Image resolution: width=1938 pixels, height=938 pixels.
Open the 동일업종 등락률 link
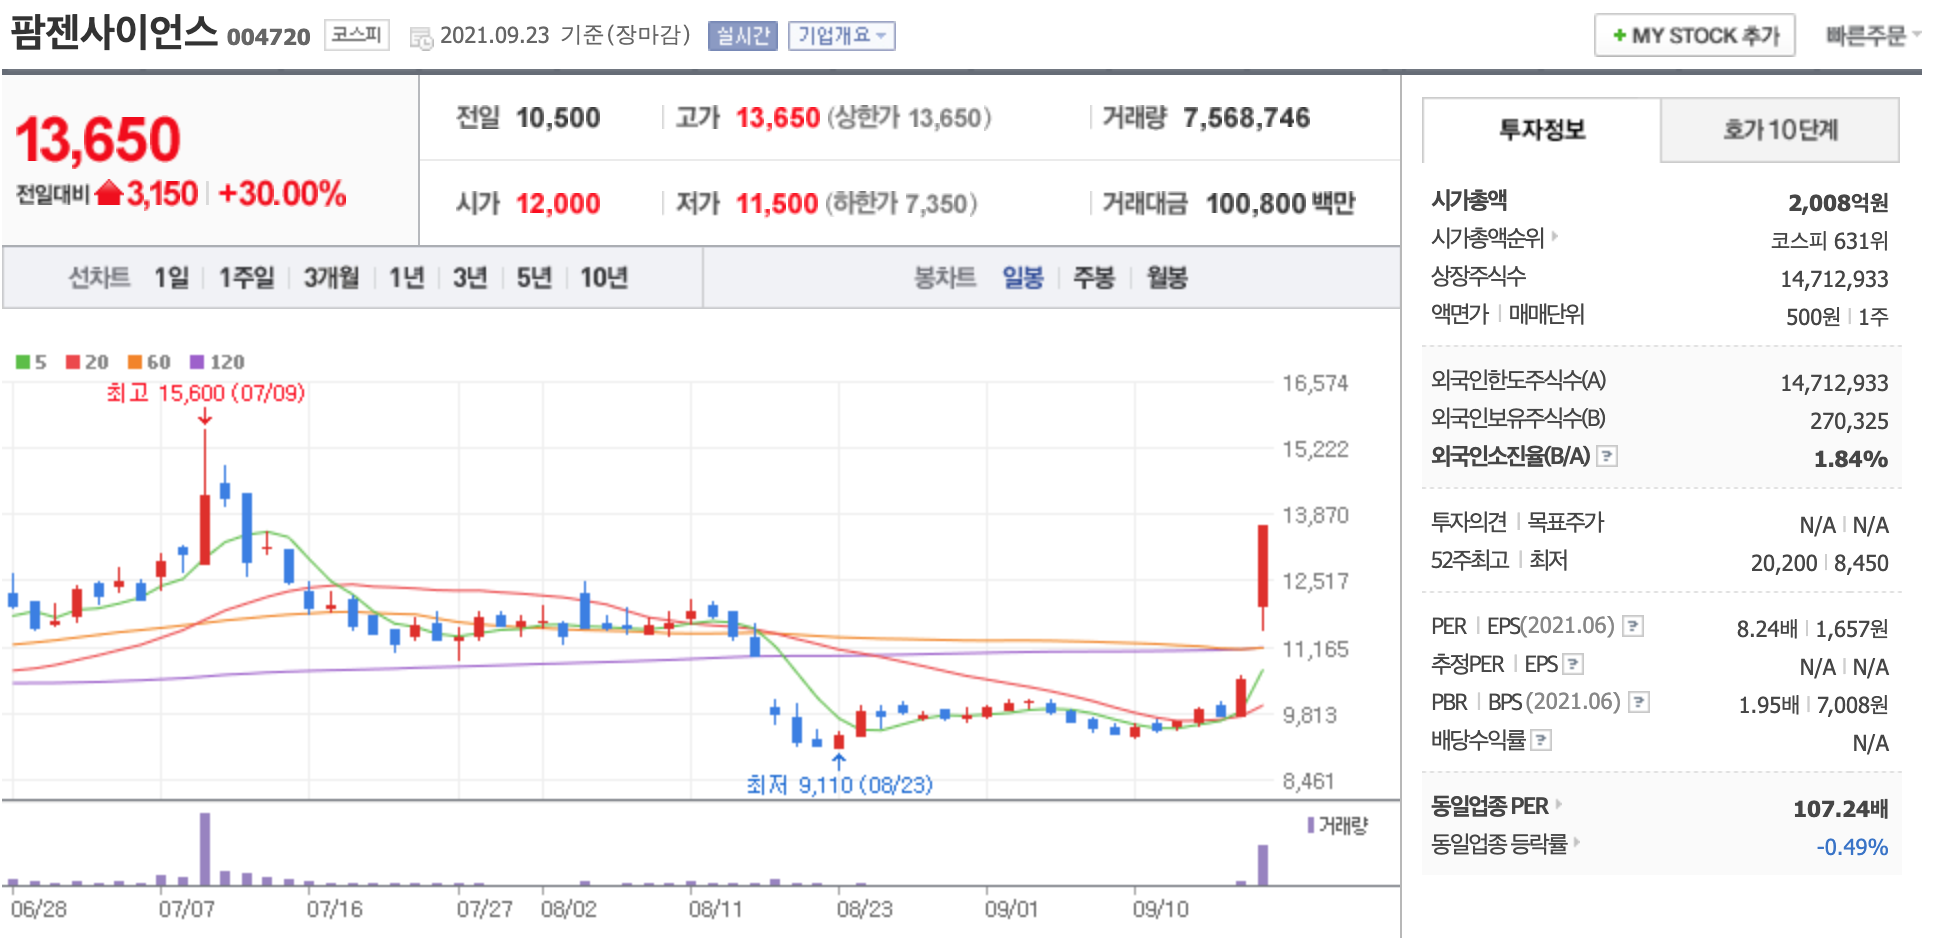[x=1499, y=844]
